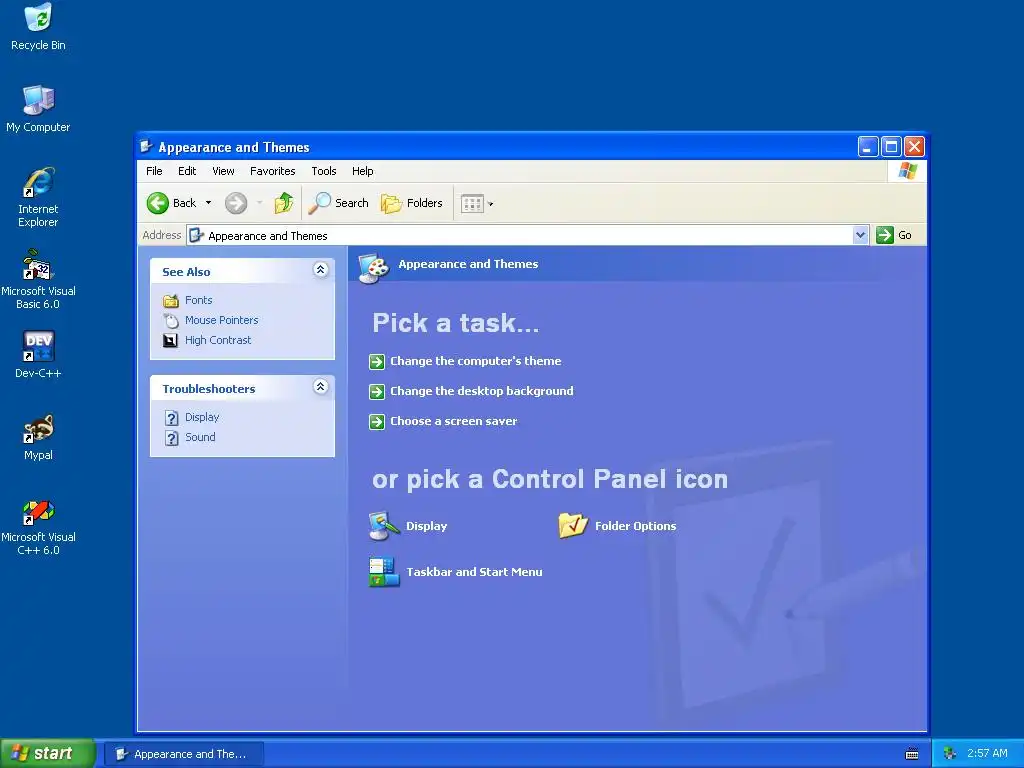Collapse the See Also panel
The image size is (1024, 768).
(x=320, y=270)
